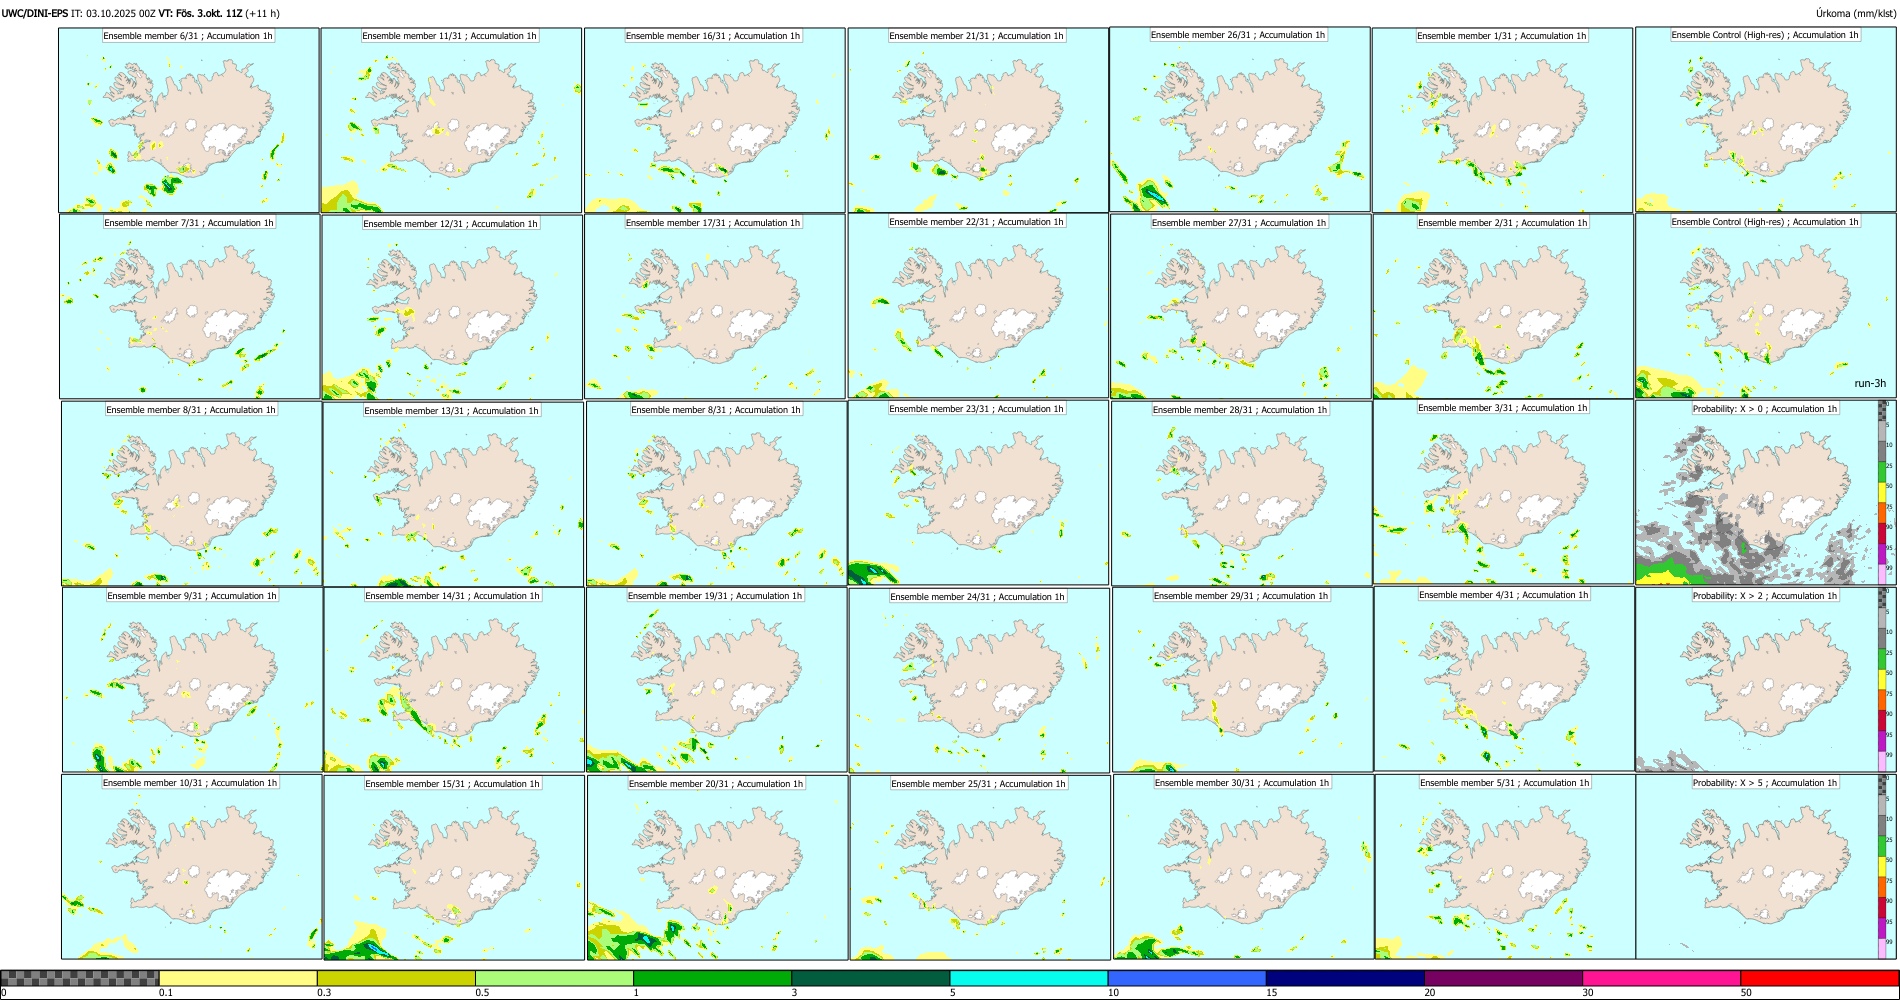Select the Ensemble member 4/31 map

click(x=1504, y=679)
